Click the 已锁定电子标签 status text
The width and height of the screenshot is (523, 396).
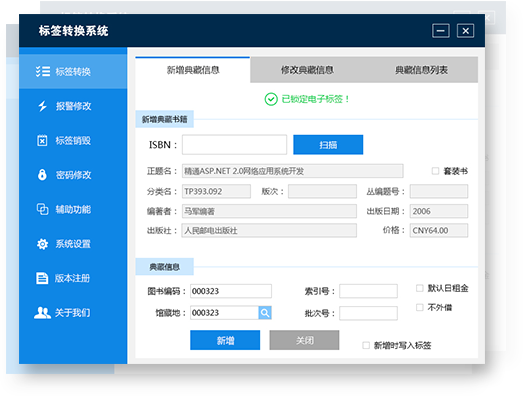coord(315,99)
